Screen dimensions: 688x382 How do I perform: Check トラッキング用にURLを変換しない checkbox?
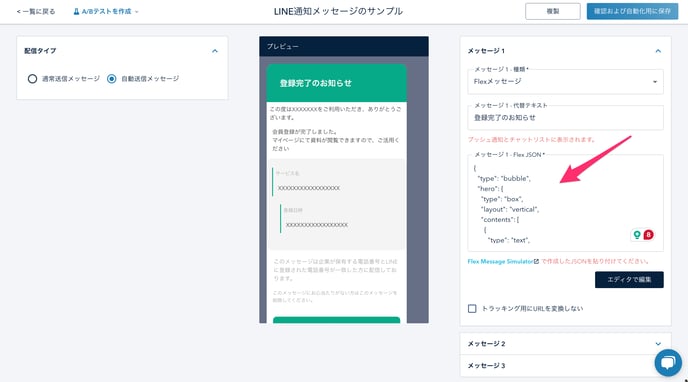click(472, 309)
